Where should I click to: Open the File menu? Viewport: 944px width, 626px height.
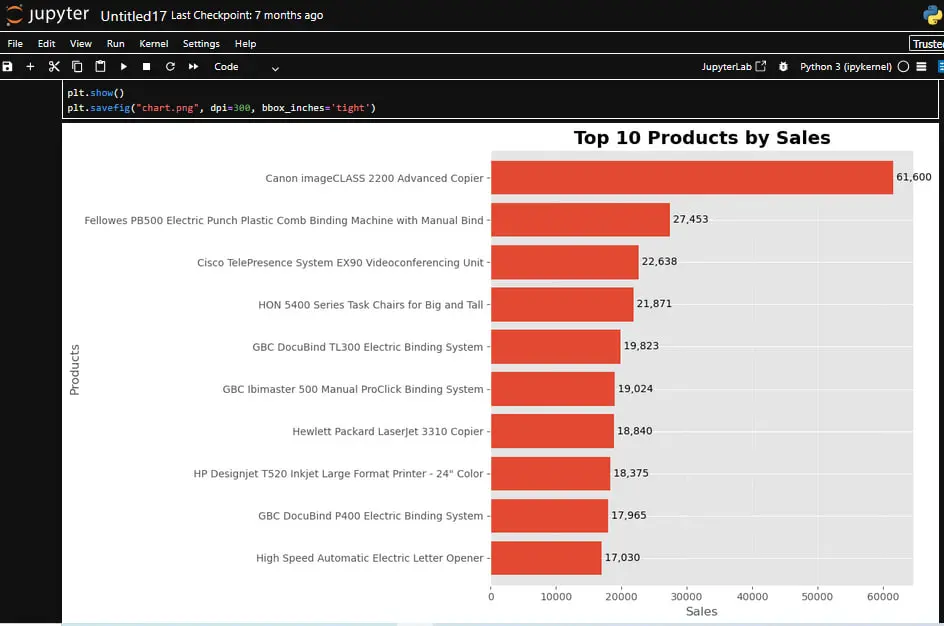coord(15,43)
